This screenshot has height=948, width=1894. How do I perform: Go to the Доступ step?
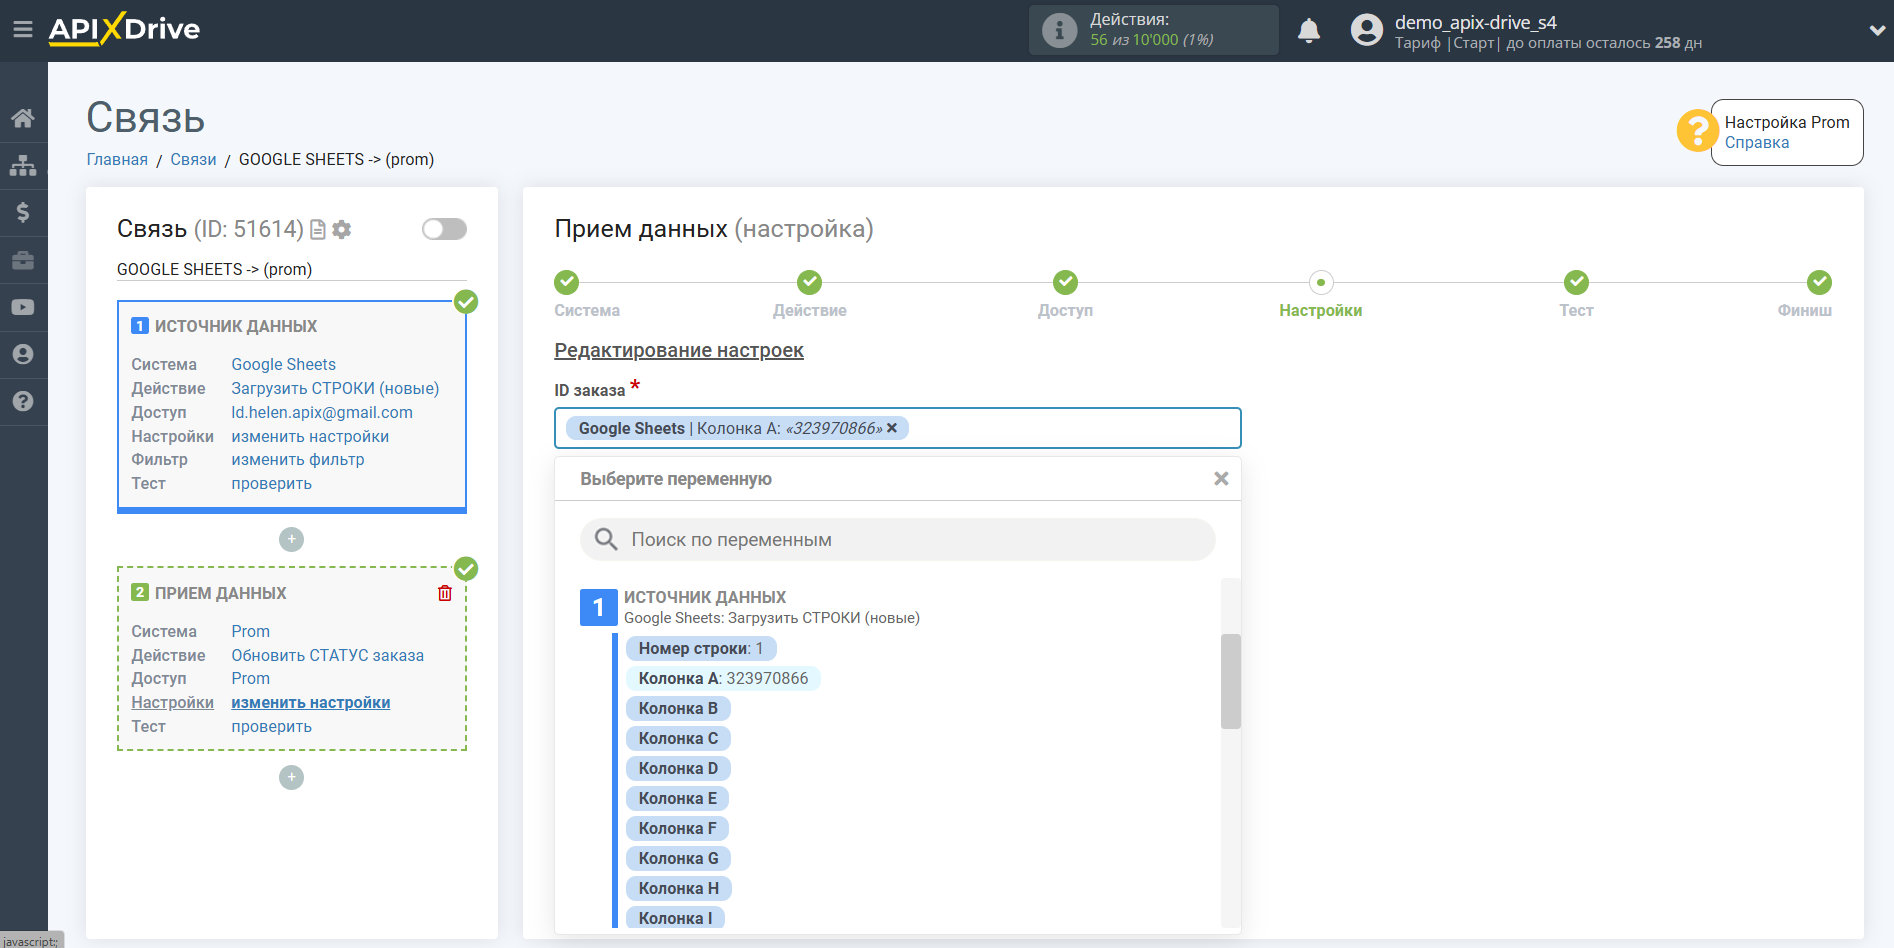click(x=1065, y=282)
